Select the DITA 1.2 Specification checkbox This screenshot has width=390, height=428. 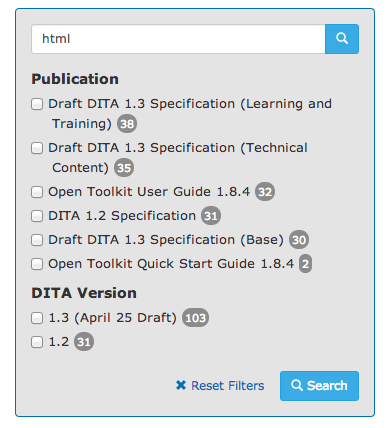tap(37, 216)
